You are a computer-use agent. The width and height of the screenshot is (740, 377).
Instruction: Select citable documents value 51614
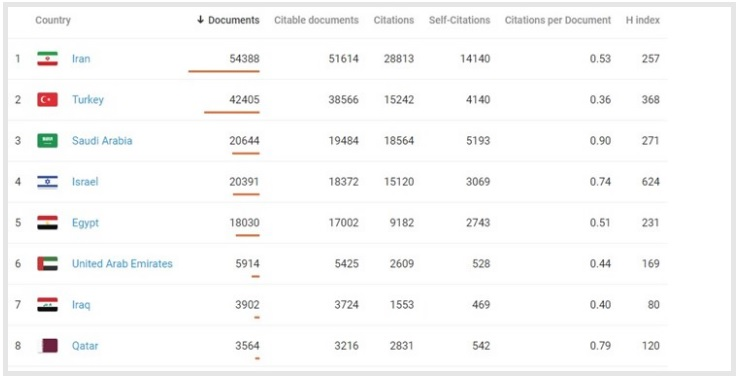pyautogui.click(x=344, y=59)
